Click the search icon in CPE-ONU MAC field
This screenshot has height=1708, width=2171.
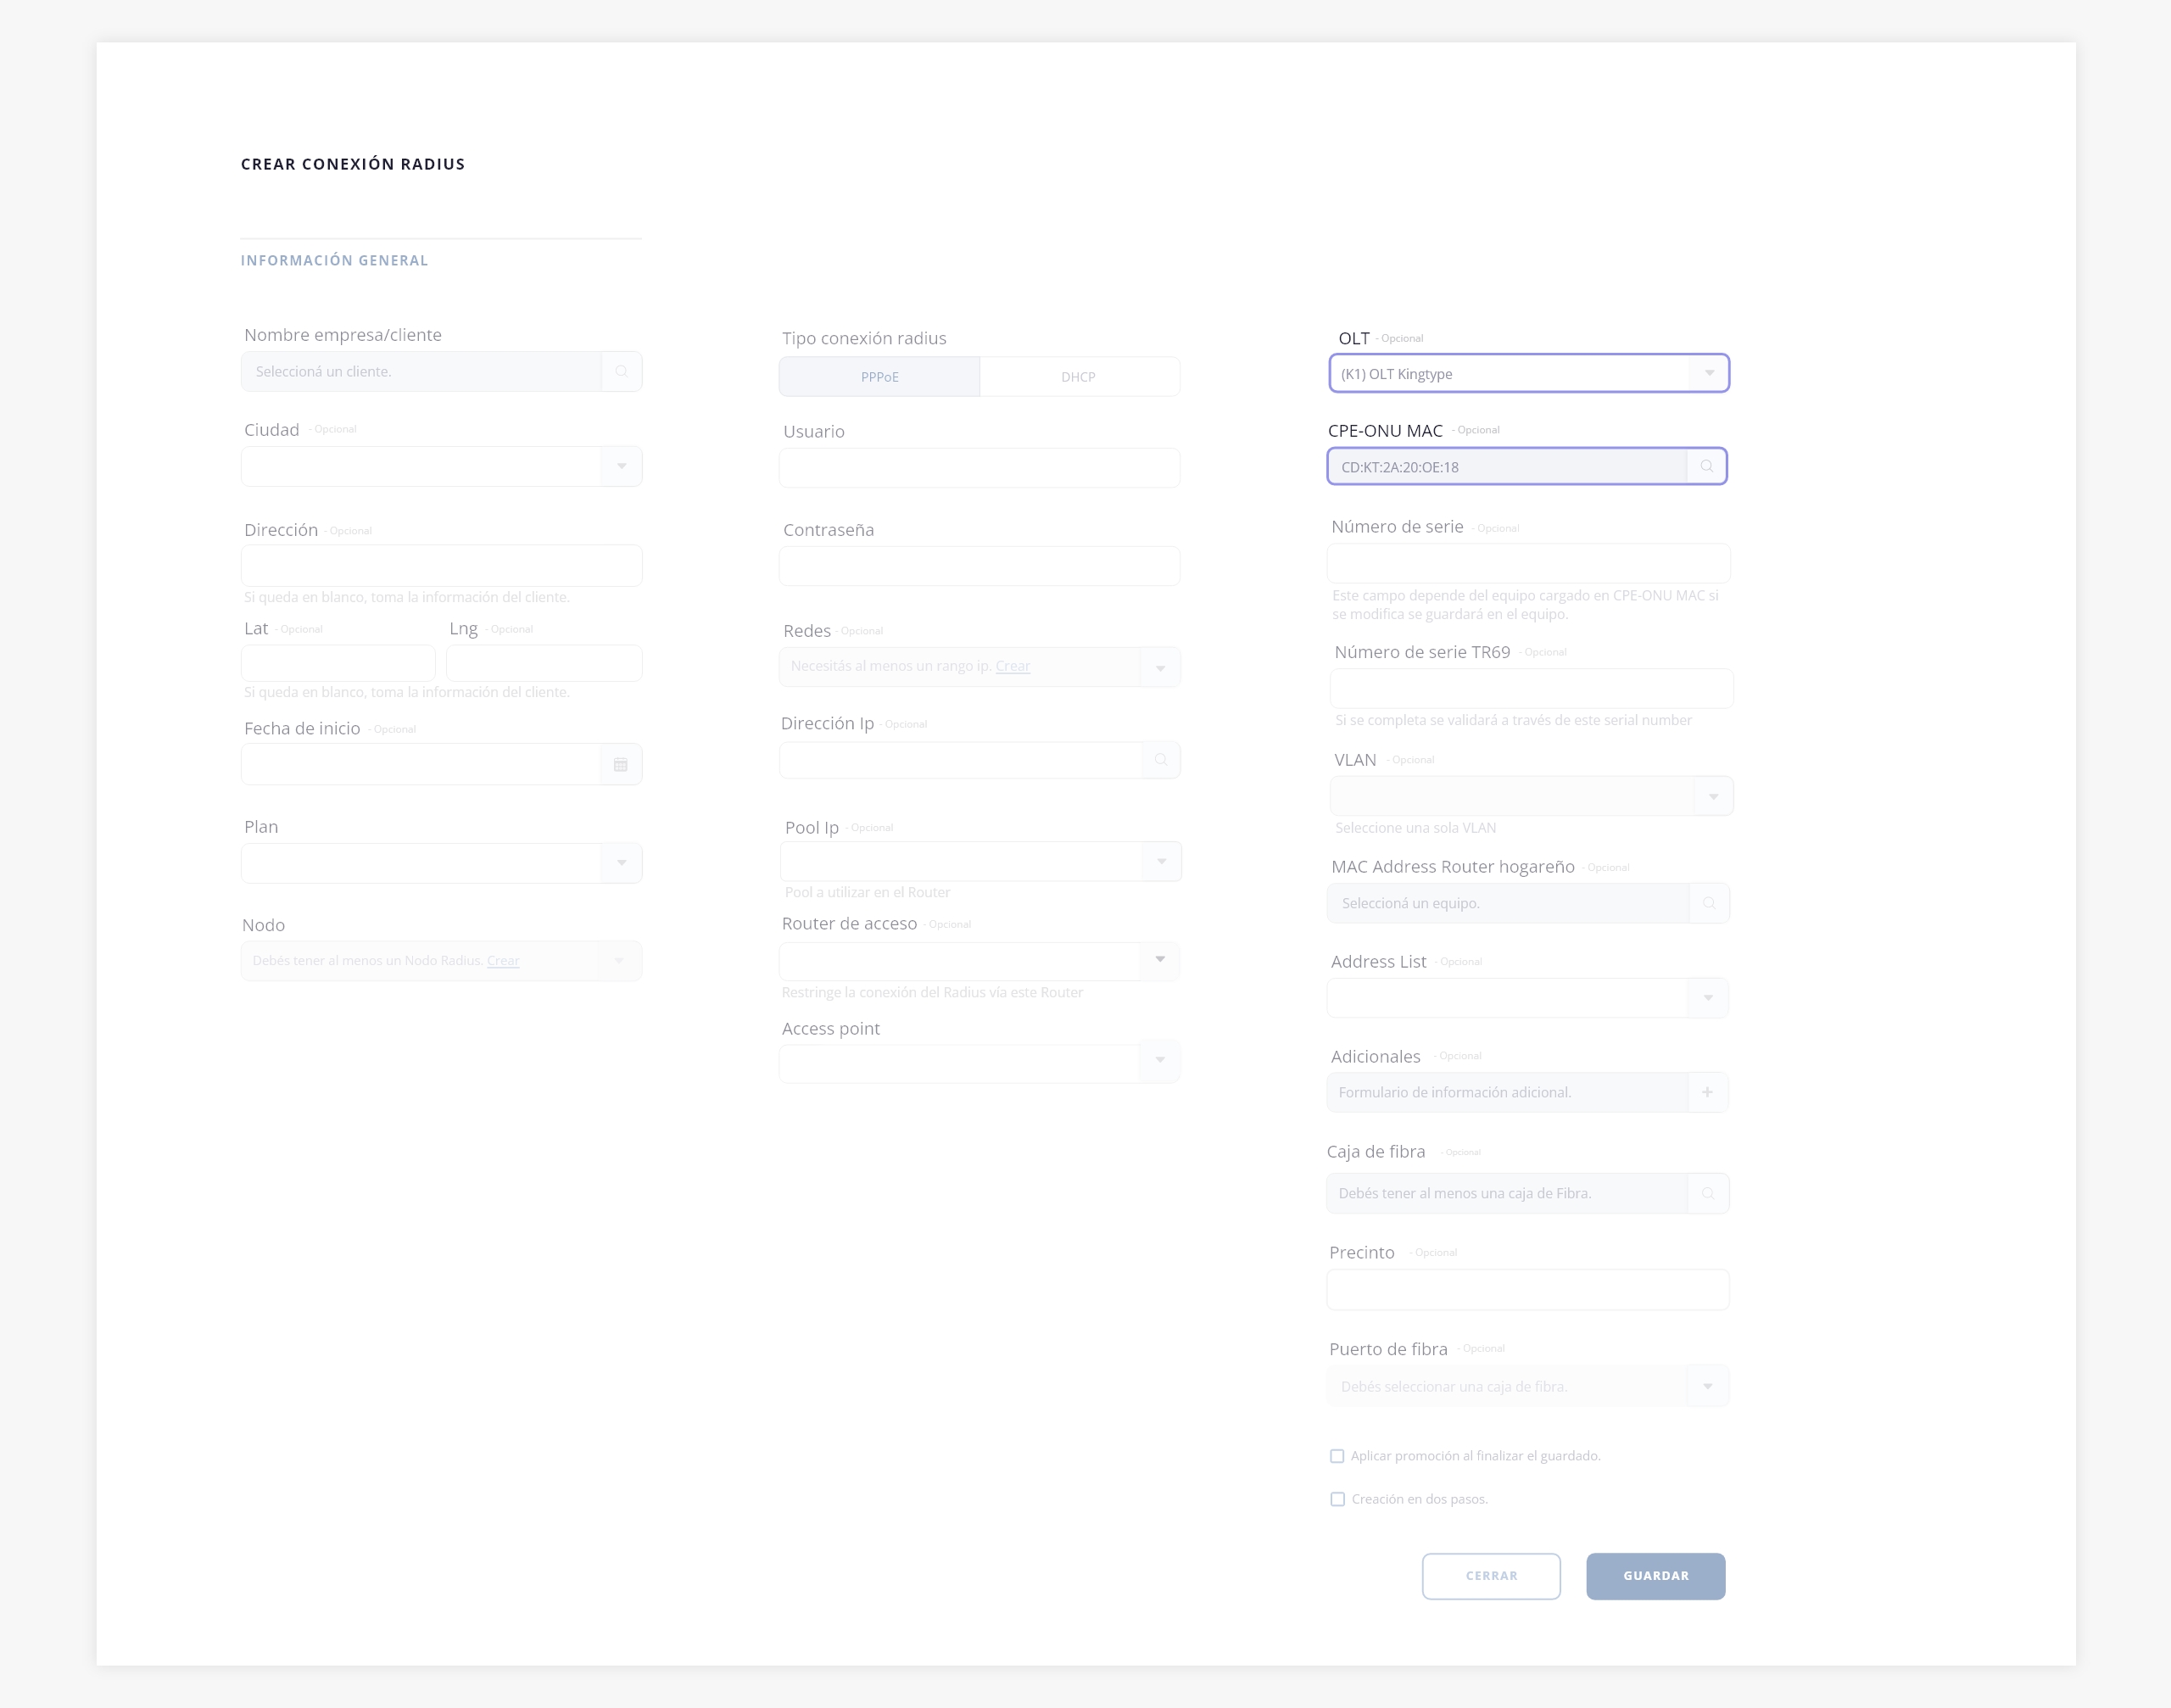1707,466
